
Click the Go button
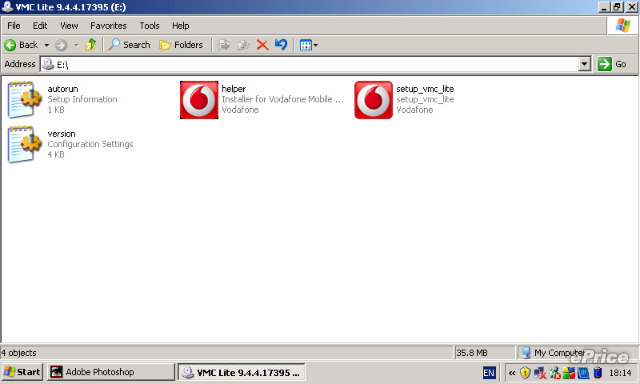point(612,64)
